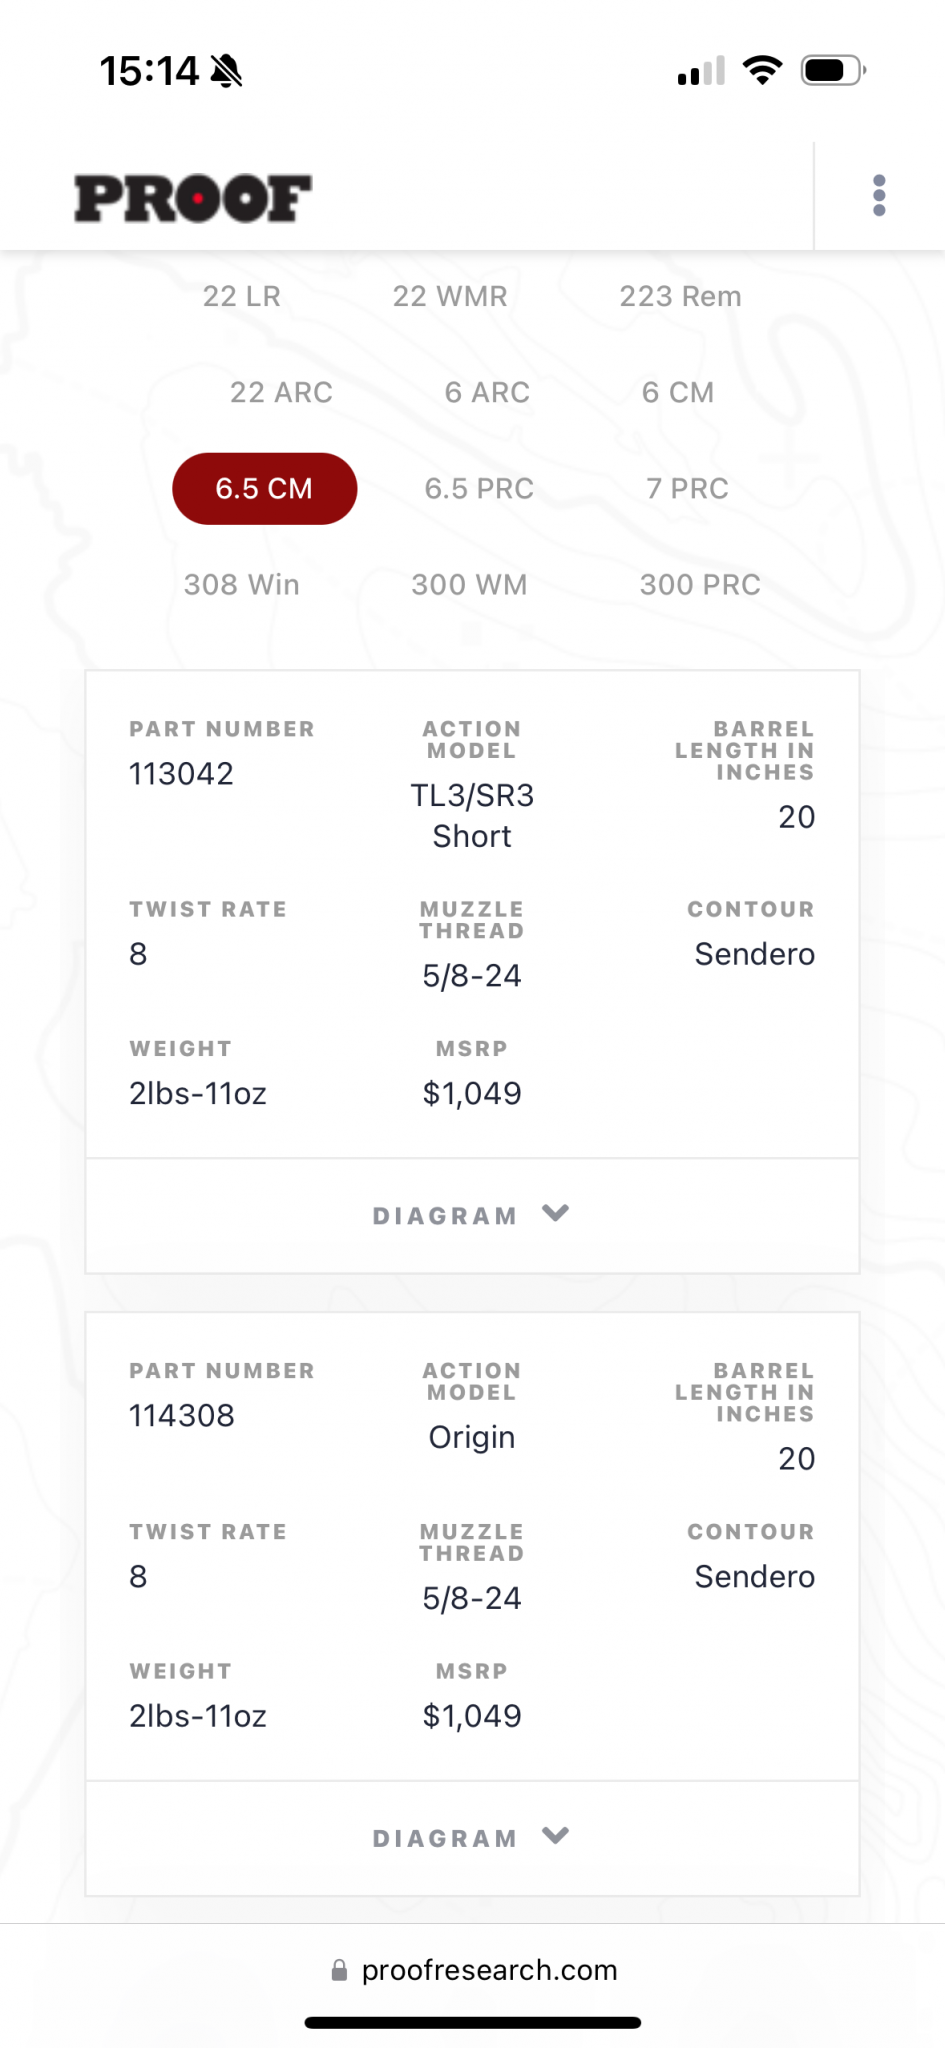Tap the PROOF logo
This screenshot has width=945, height=2048.
coord(193,198)
